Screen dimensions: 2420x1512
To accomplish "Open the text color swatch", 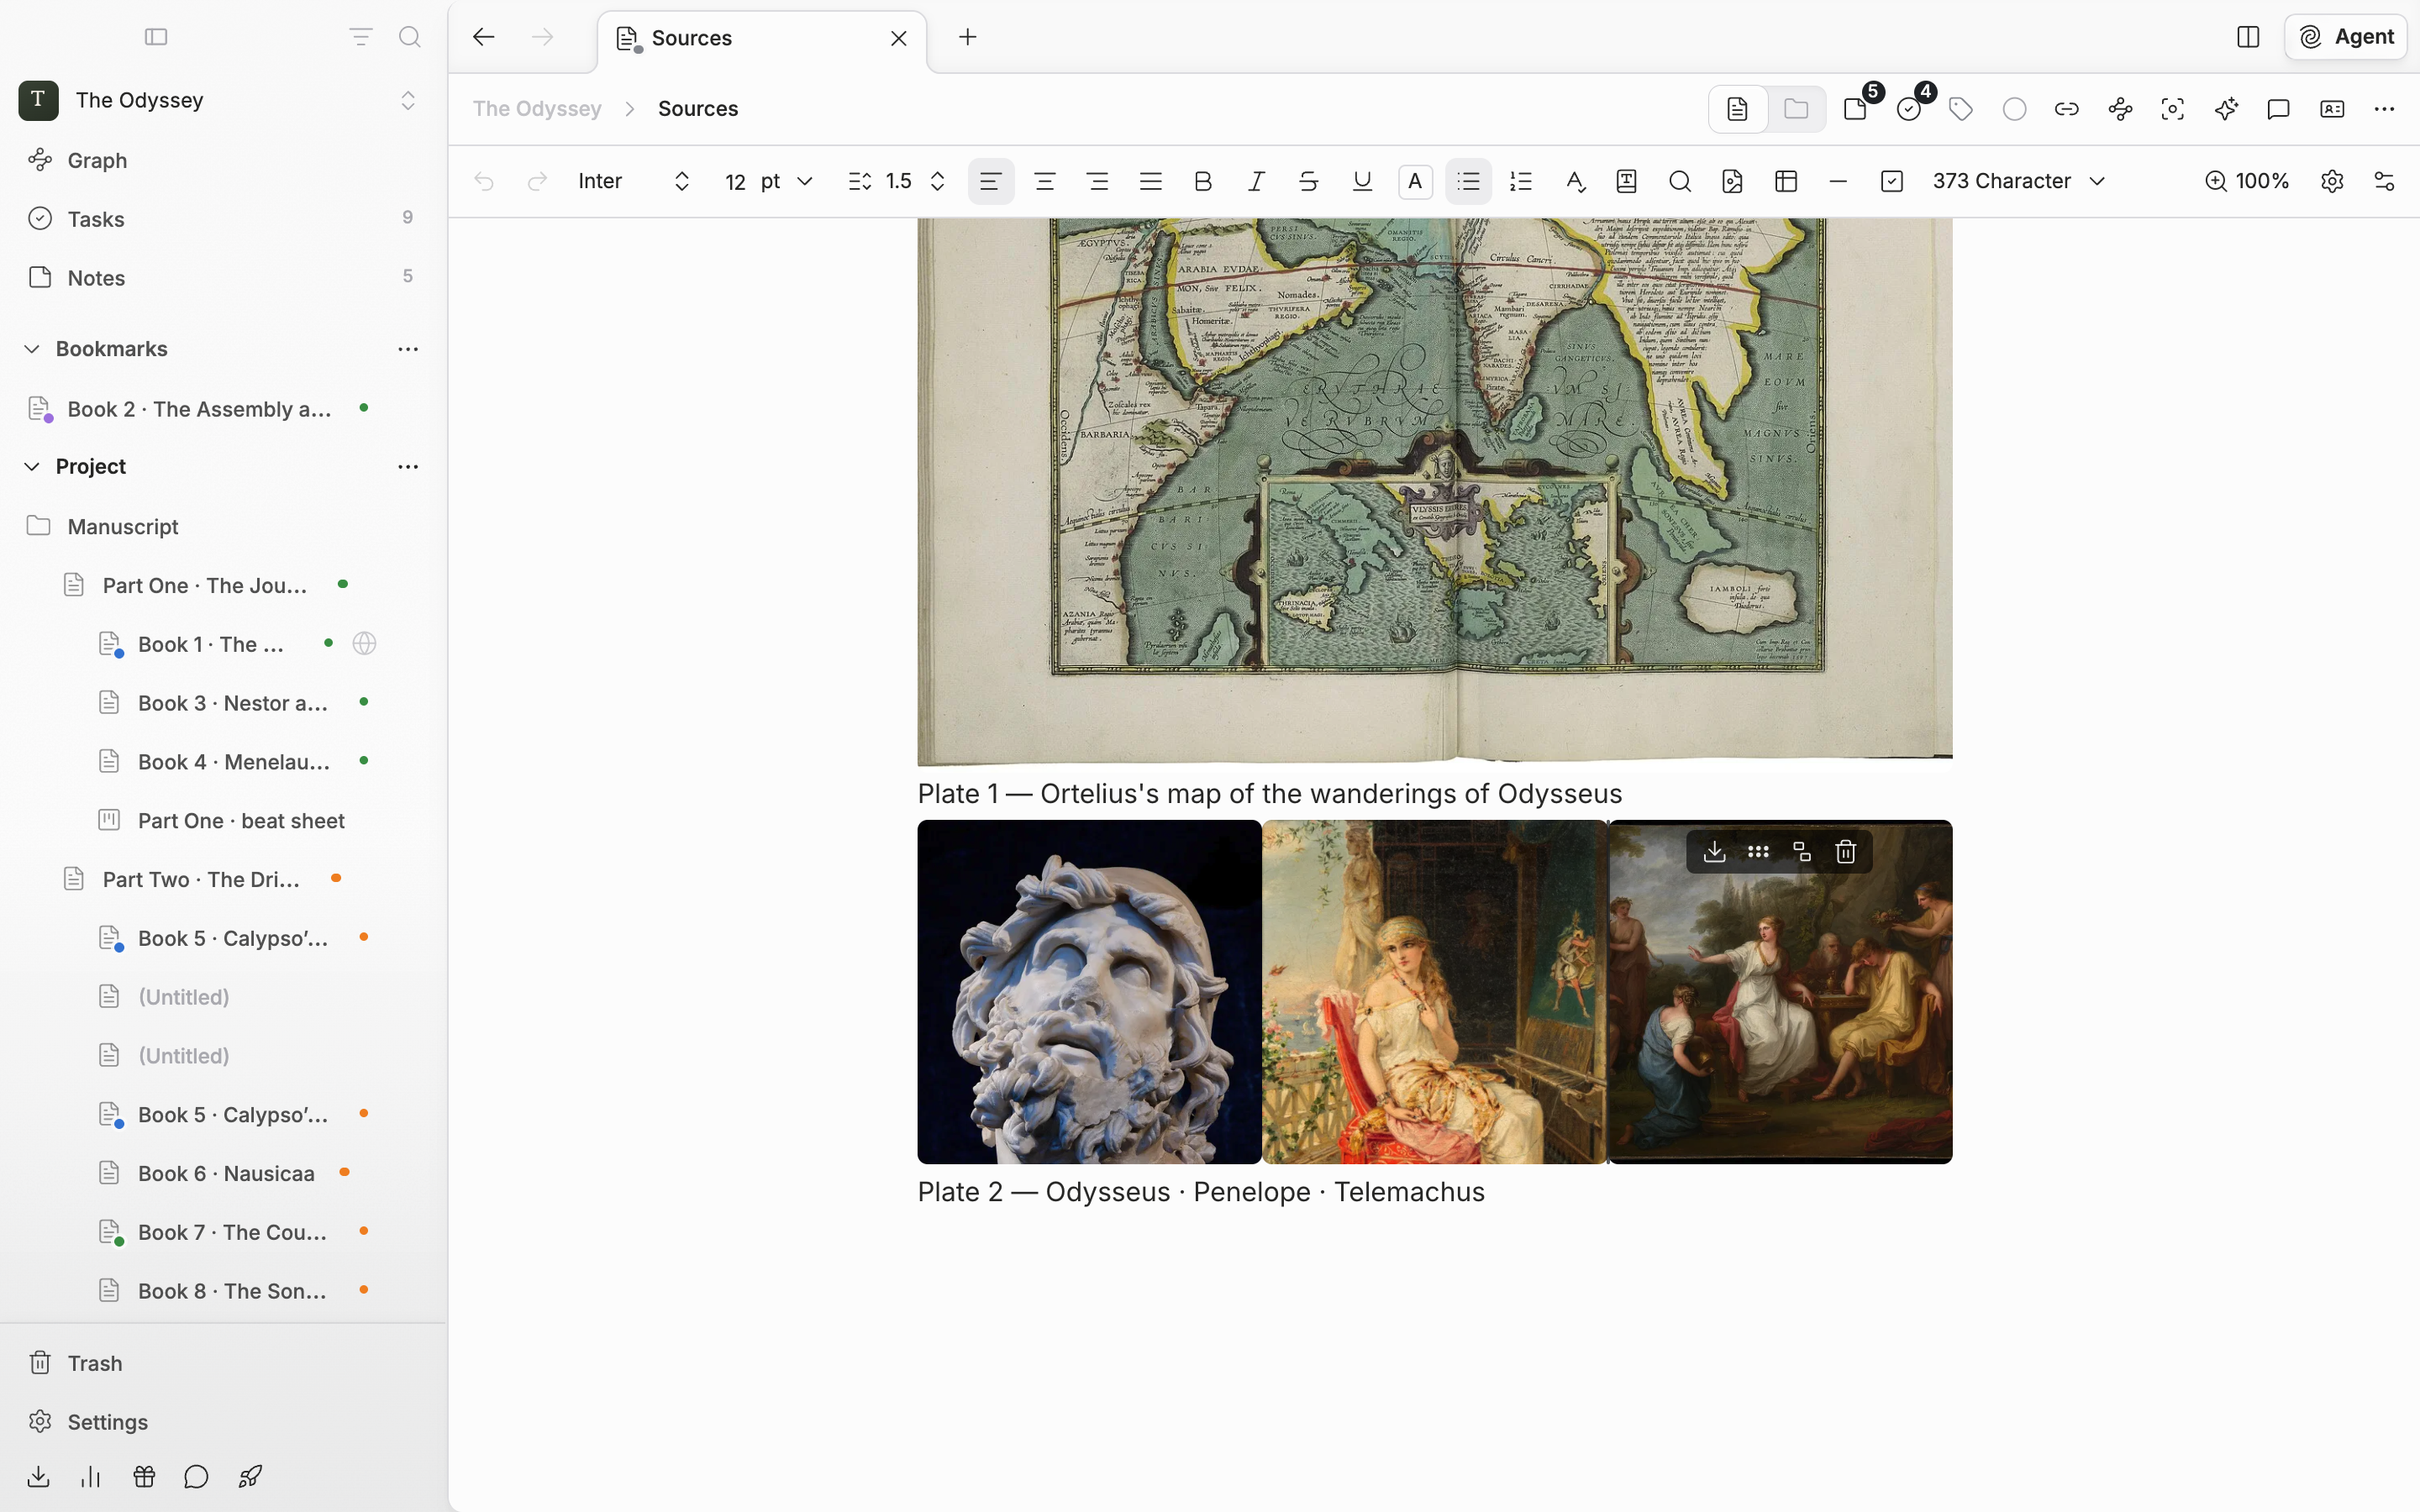I will pos(1415,181).
